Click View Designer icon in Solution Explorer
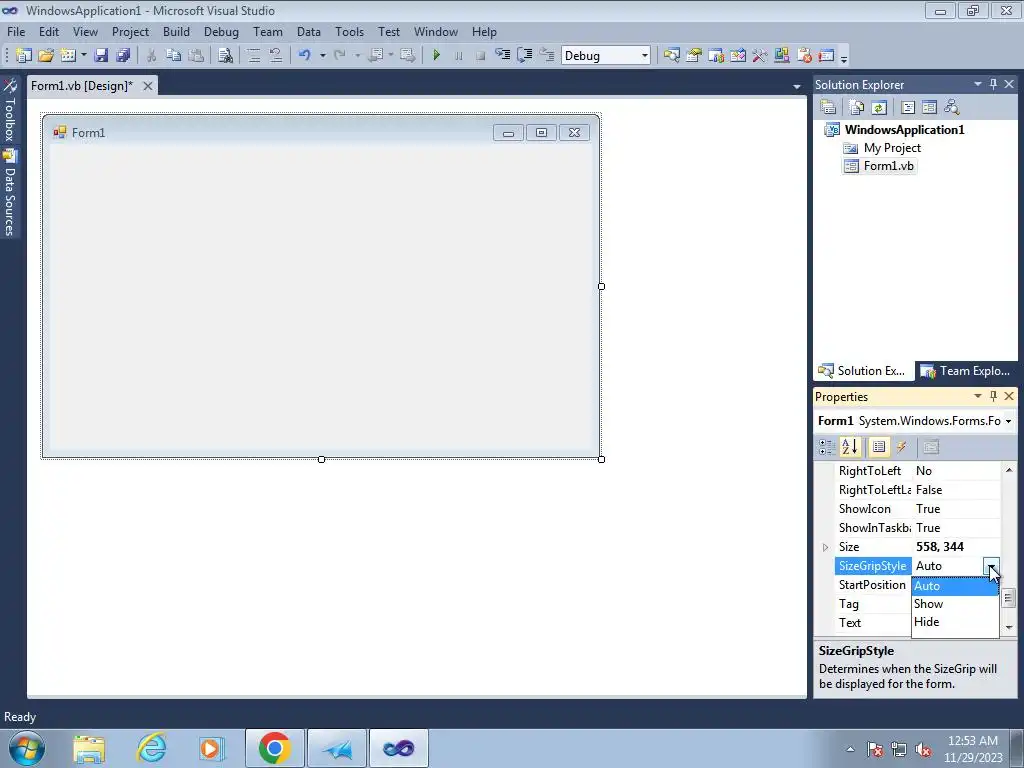 929,107
